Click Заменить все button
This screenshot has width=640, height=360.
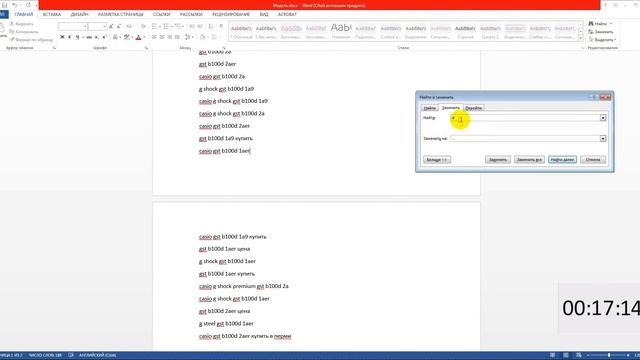pyautogui.click(x=529, y=160)
